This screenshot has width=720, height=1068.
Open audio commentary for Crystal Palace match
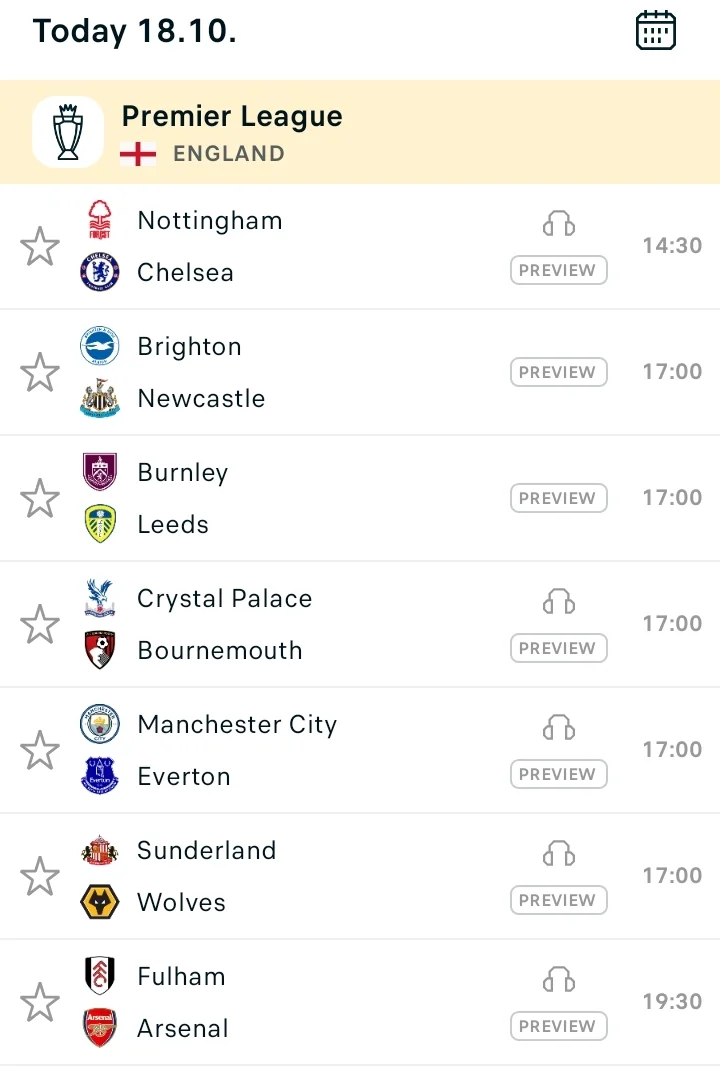coord(559,601)
